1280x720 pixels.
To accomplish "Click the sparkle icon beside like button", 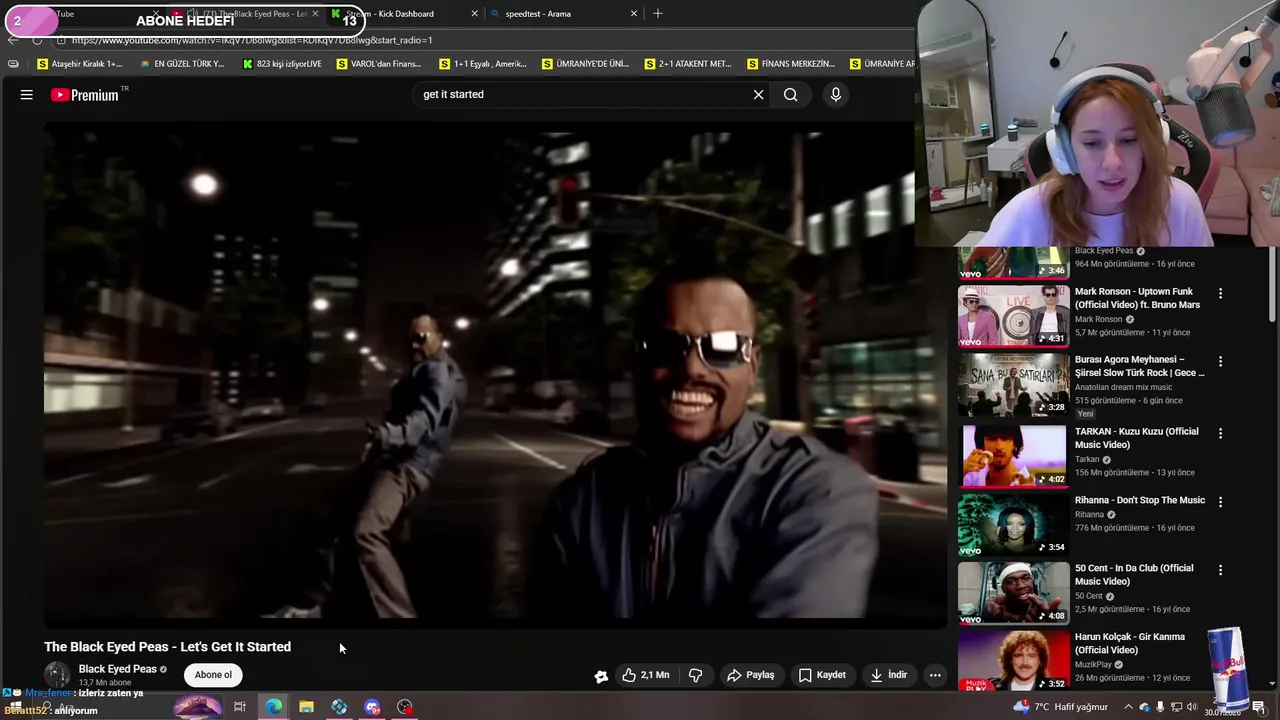I will tap(601, 676).
